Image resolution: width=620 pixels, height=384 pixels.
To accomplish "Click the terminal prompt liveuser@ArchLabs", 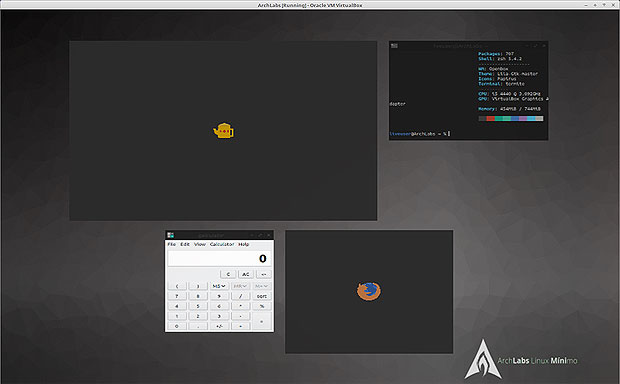I will coord(412,134).
